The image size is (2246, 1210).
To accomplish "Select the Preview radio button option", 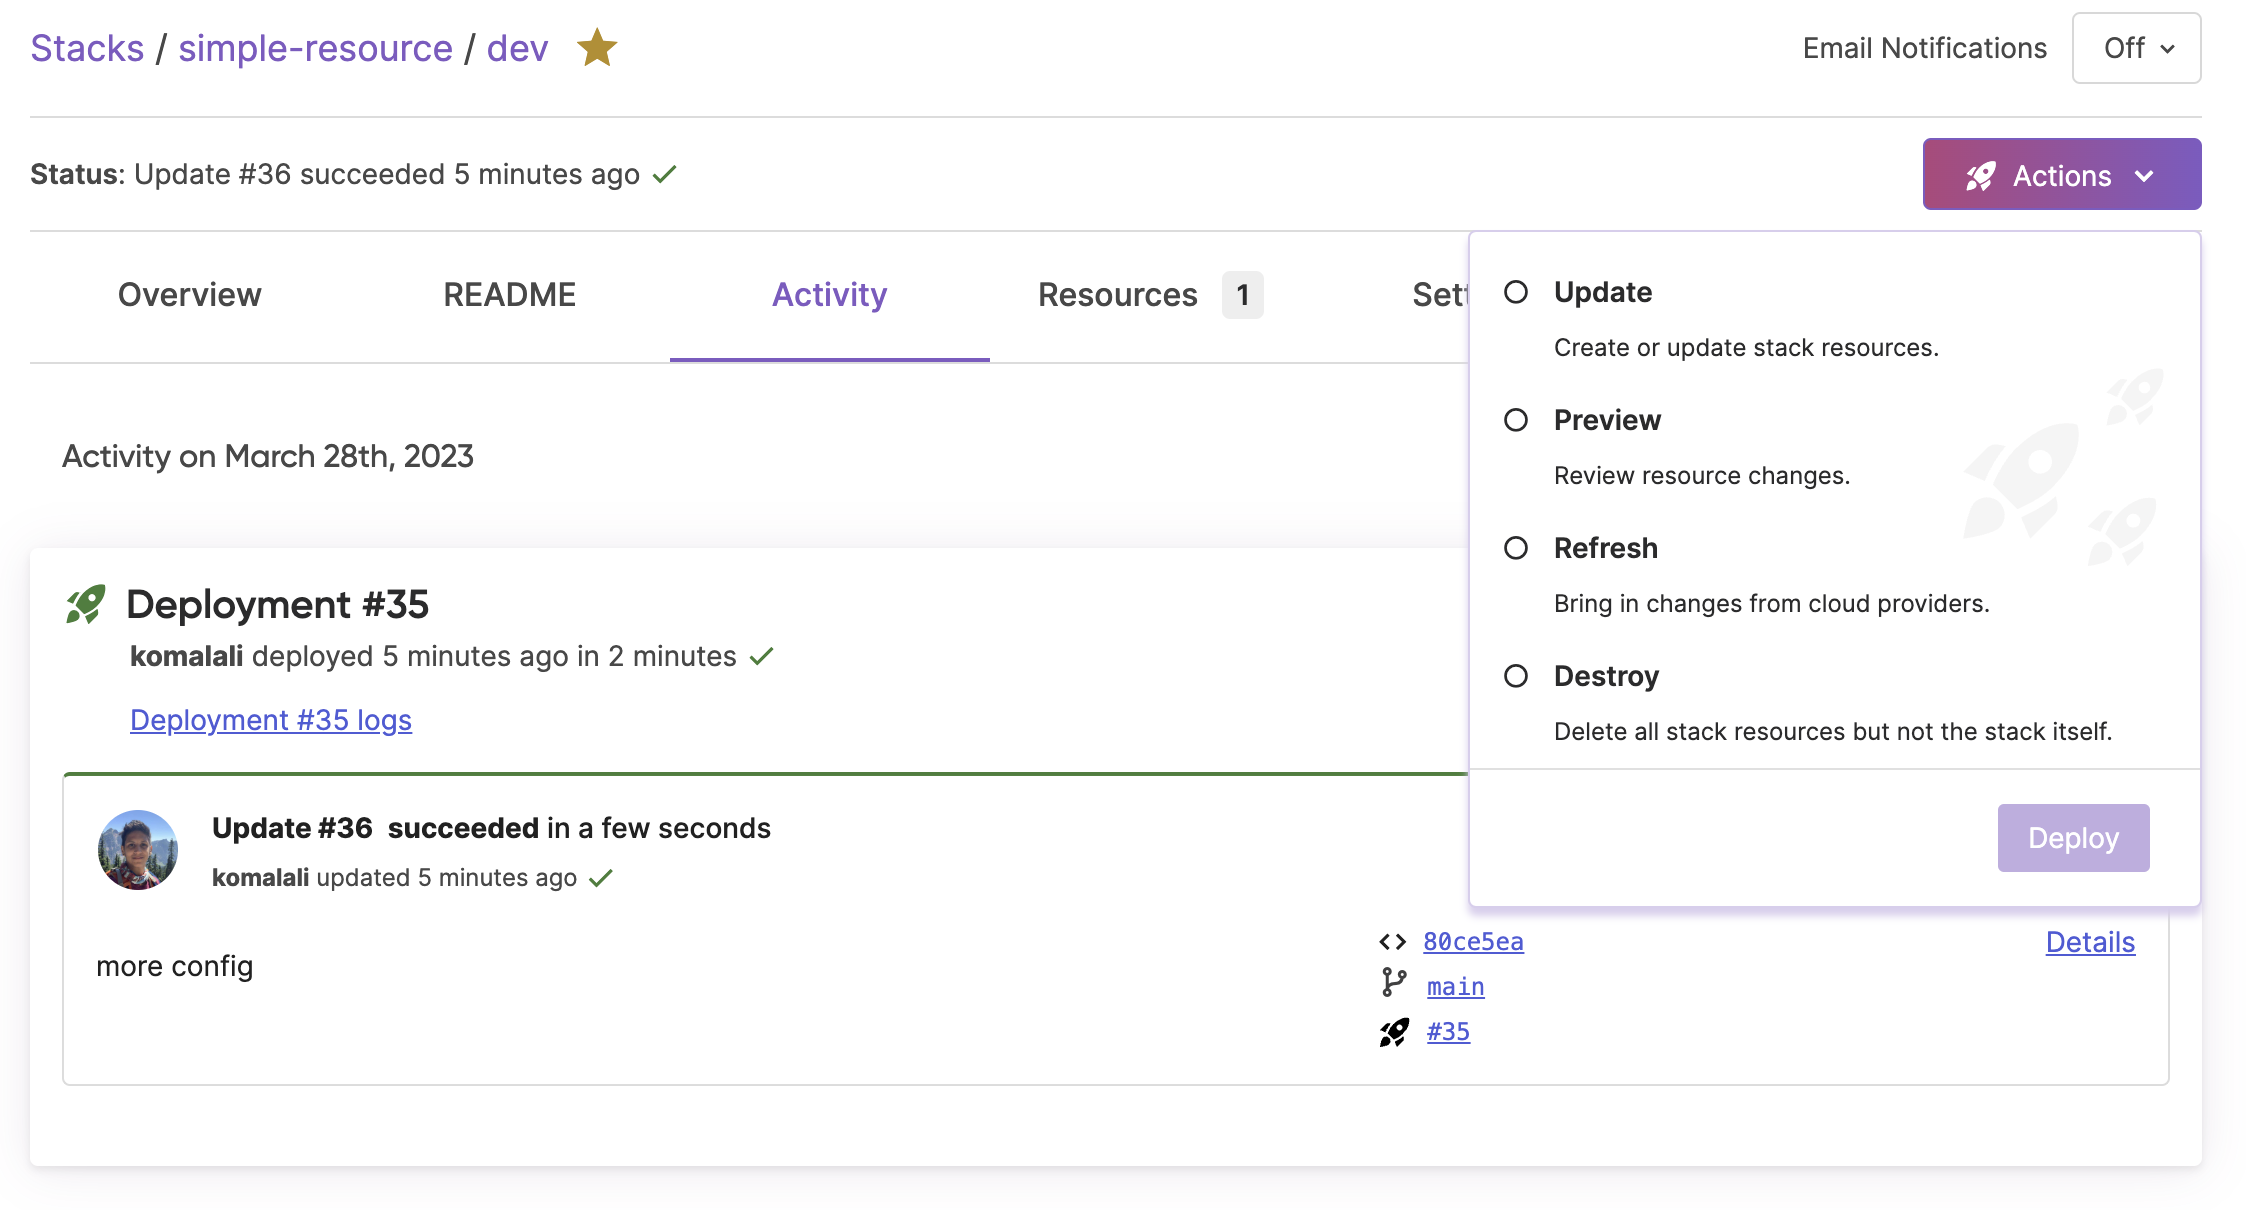I will [1519, 420].
